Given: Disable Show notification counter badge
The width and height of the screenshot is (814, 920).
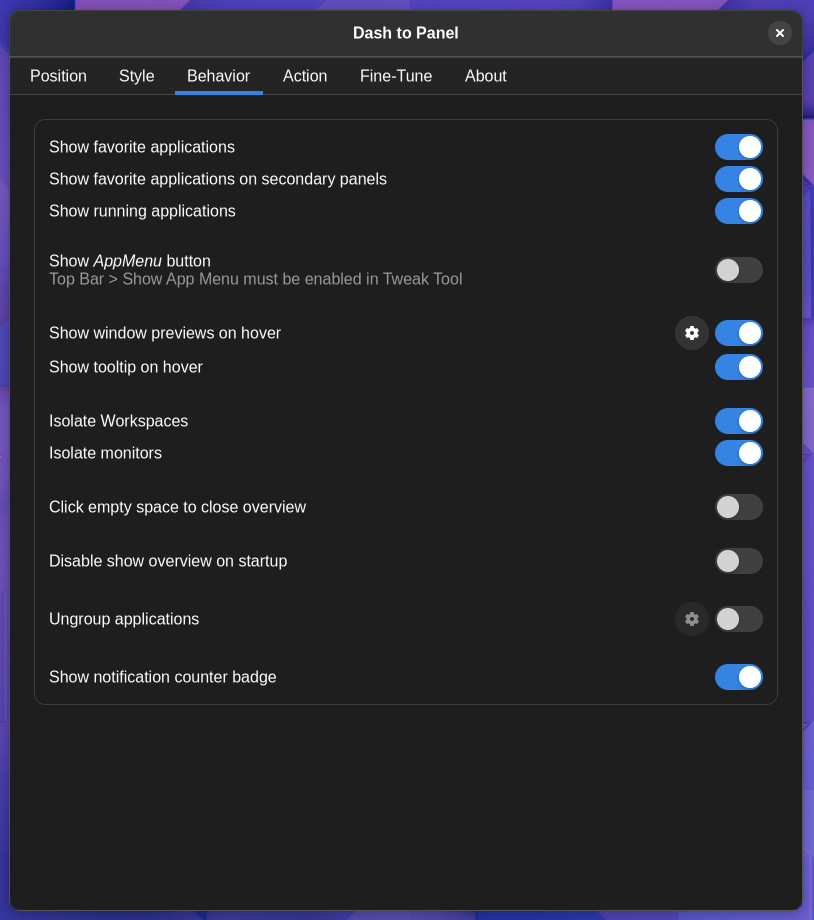Looking at the screenshot, I should [x=738, y=677].
